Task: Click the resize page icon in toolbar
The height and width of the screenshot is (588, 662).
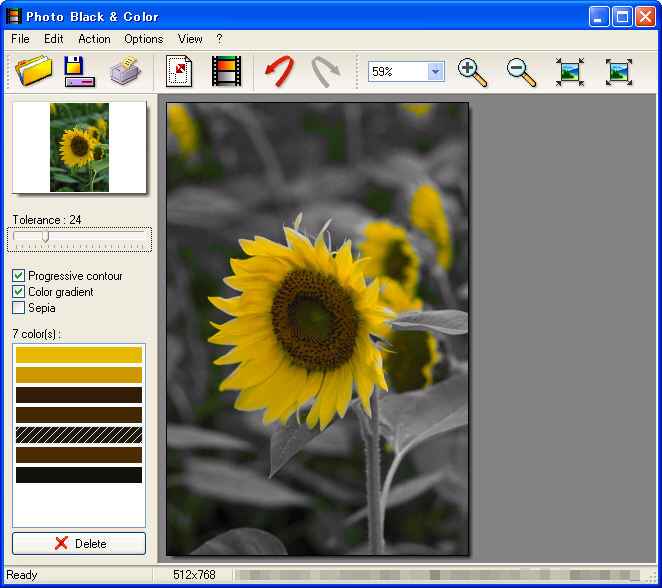Action: (179, 71)
